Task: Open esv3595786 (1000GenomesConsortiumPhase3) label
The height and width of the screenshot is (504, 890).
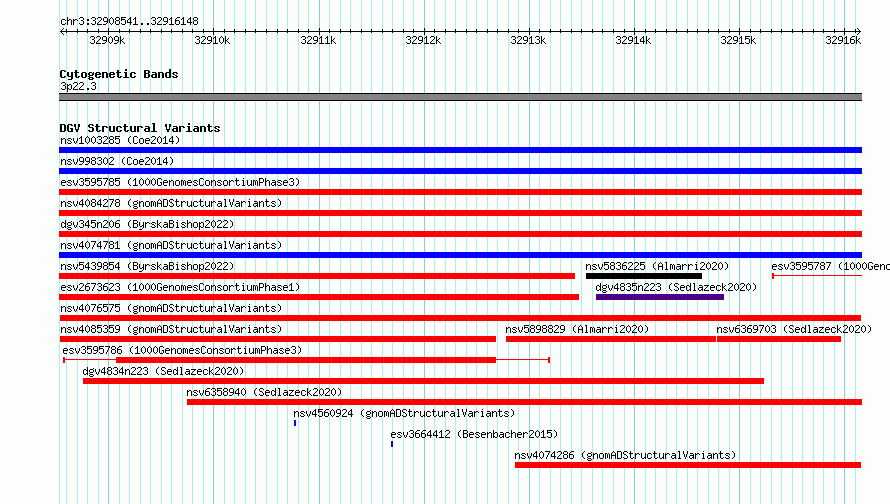Action: (x=182, y=350)
